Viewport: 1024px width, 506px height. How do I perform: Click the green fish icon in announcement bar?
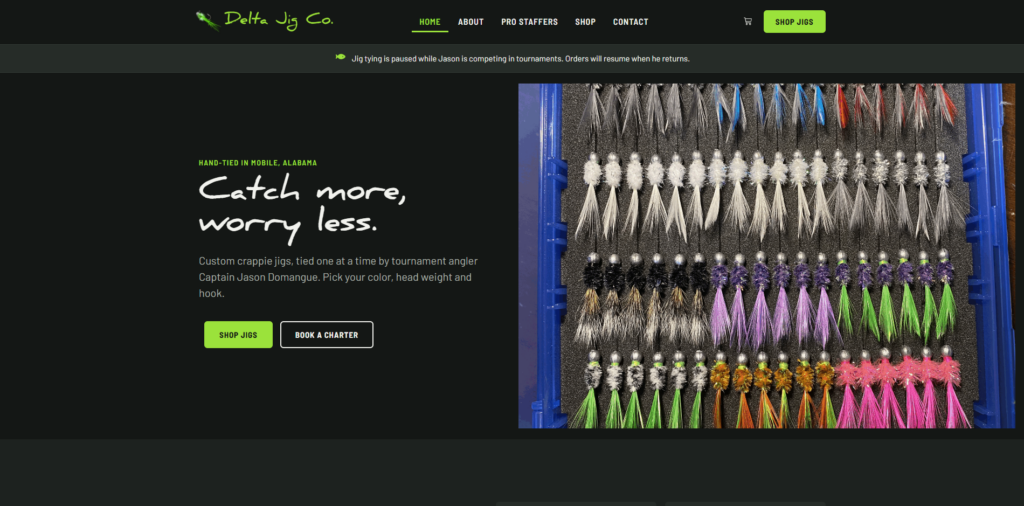(340, 57)
